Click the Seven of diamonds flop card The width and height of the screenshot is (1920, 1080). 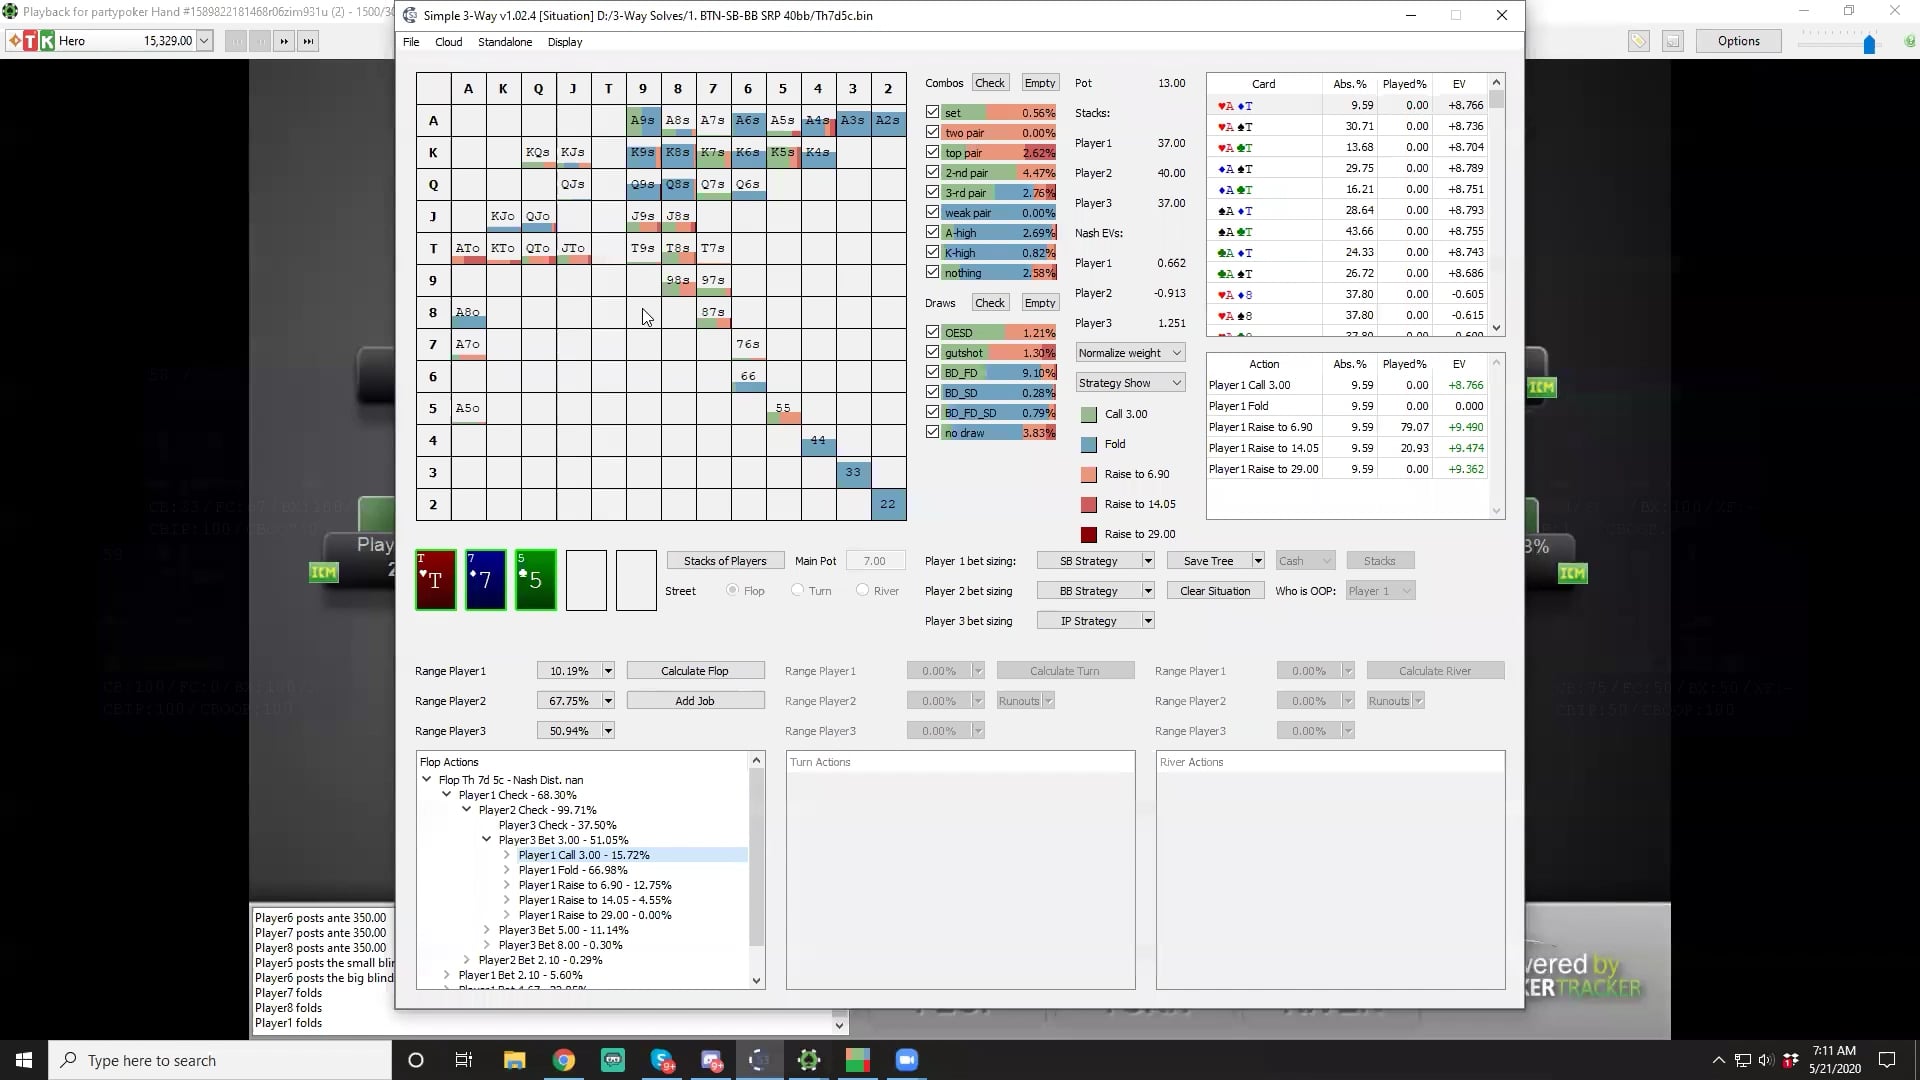click(485, 580)
